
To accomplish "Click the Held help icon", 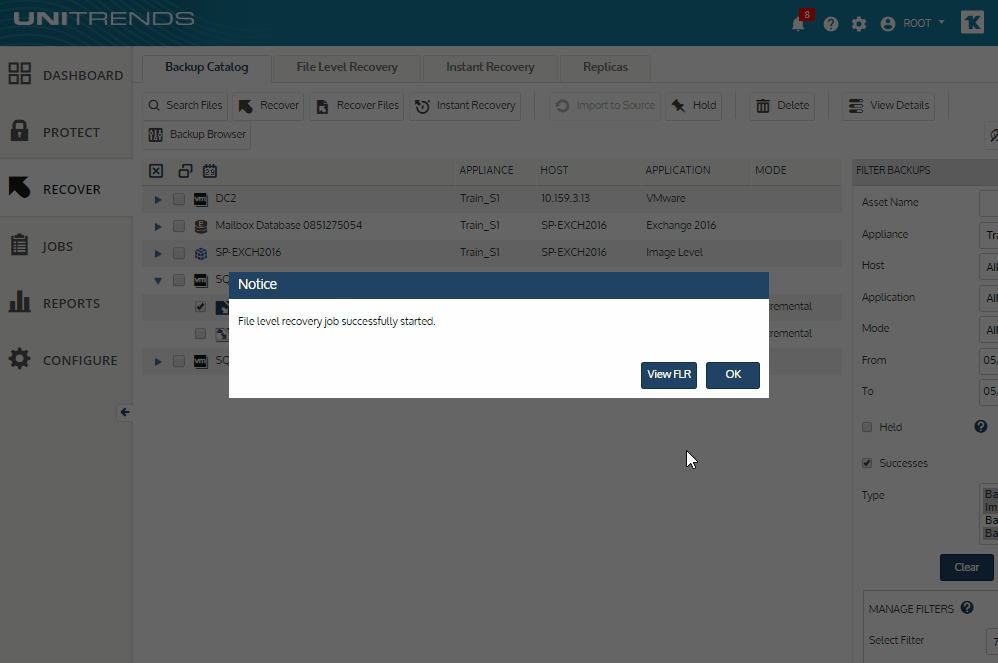I will (x=981, y=426).
